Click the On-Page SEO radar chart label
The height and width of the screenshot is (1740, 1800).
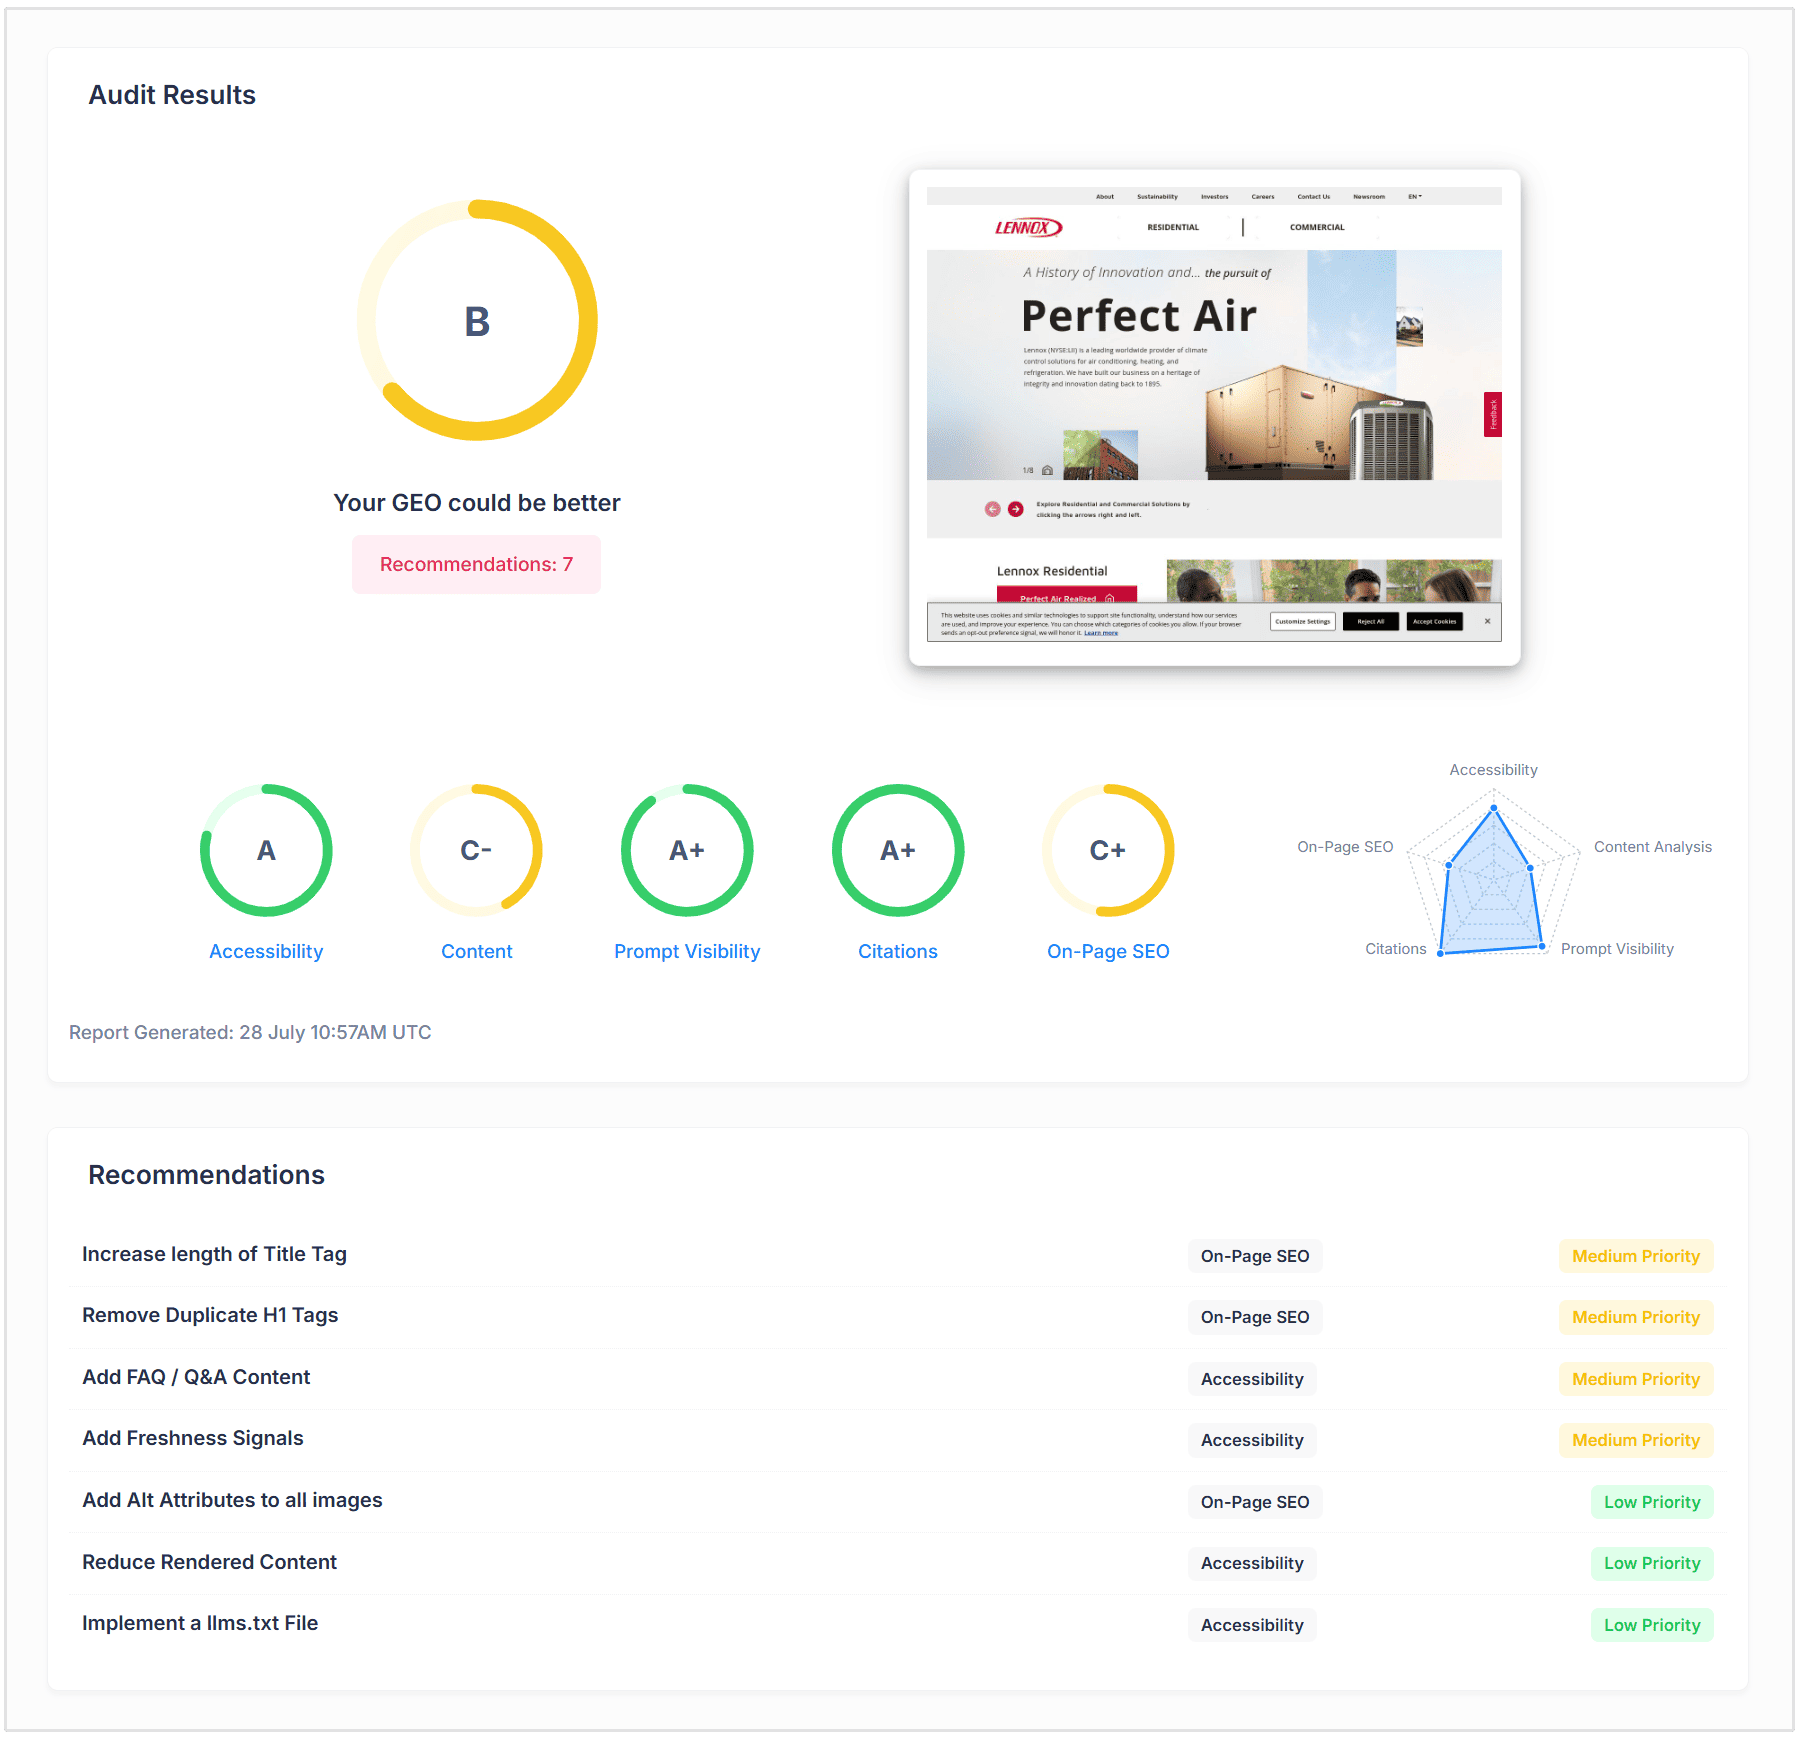coord(1345,847)
